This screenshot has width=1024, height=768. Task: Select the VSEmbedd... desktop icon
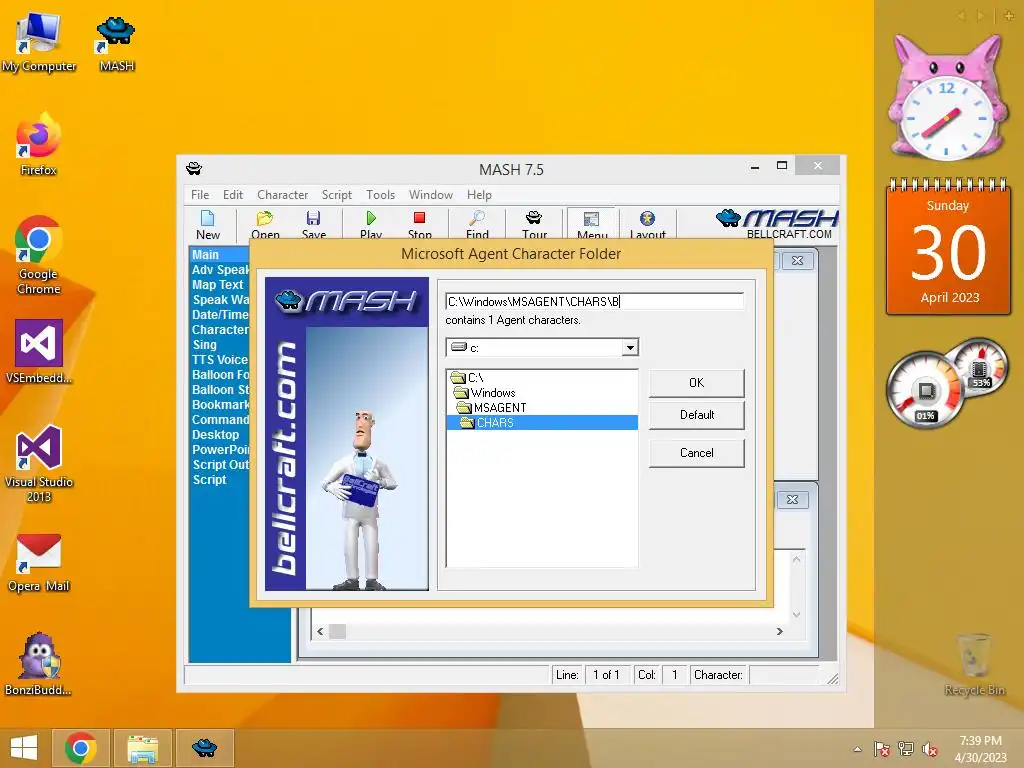(x=39, y=351)
